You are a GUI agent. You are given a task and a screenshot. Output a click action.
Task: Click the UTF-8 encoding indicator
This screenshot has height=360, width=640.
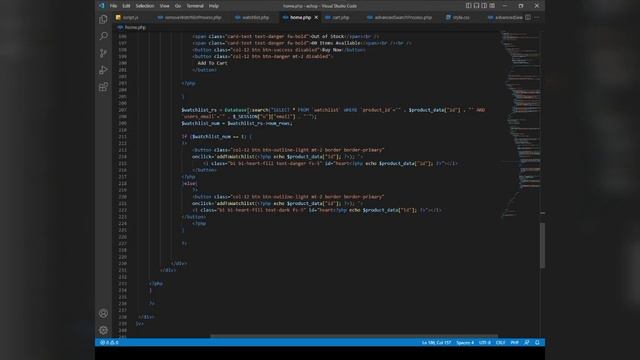tap(484, 342)
